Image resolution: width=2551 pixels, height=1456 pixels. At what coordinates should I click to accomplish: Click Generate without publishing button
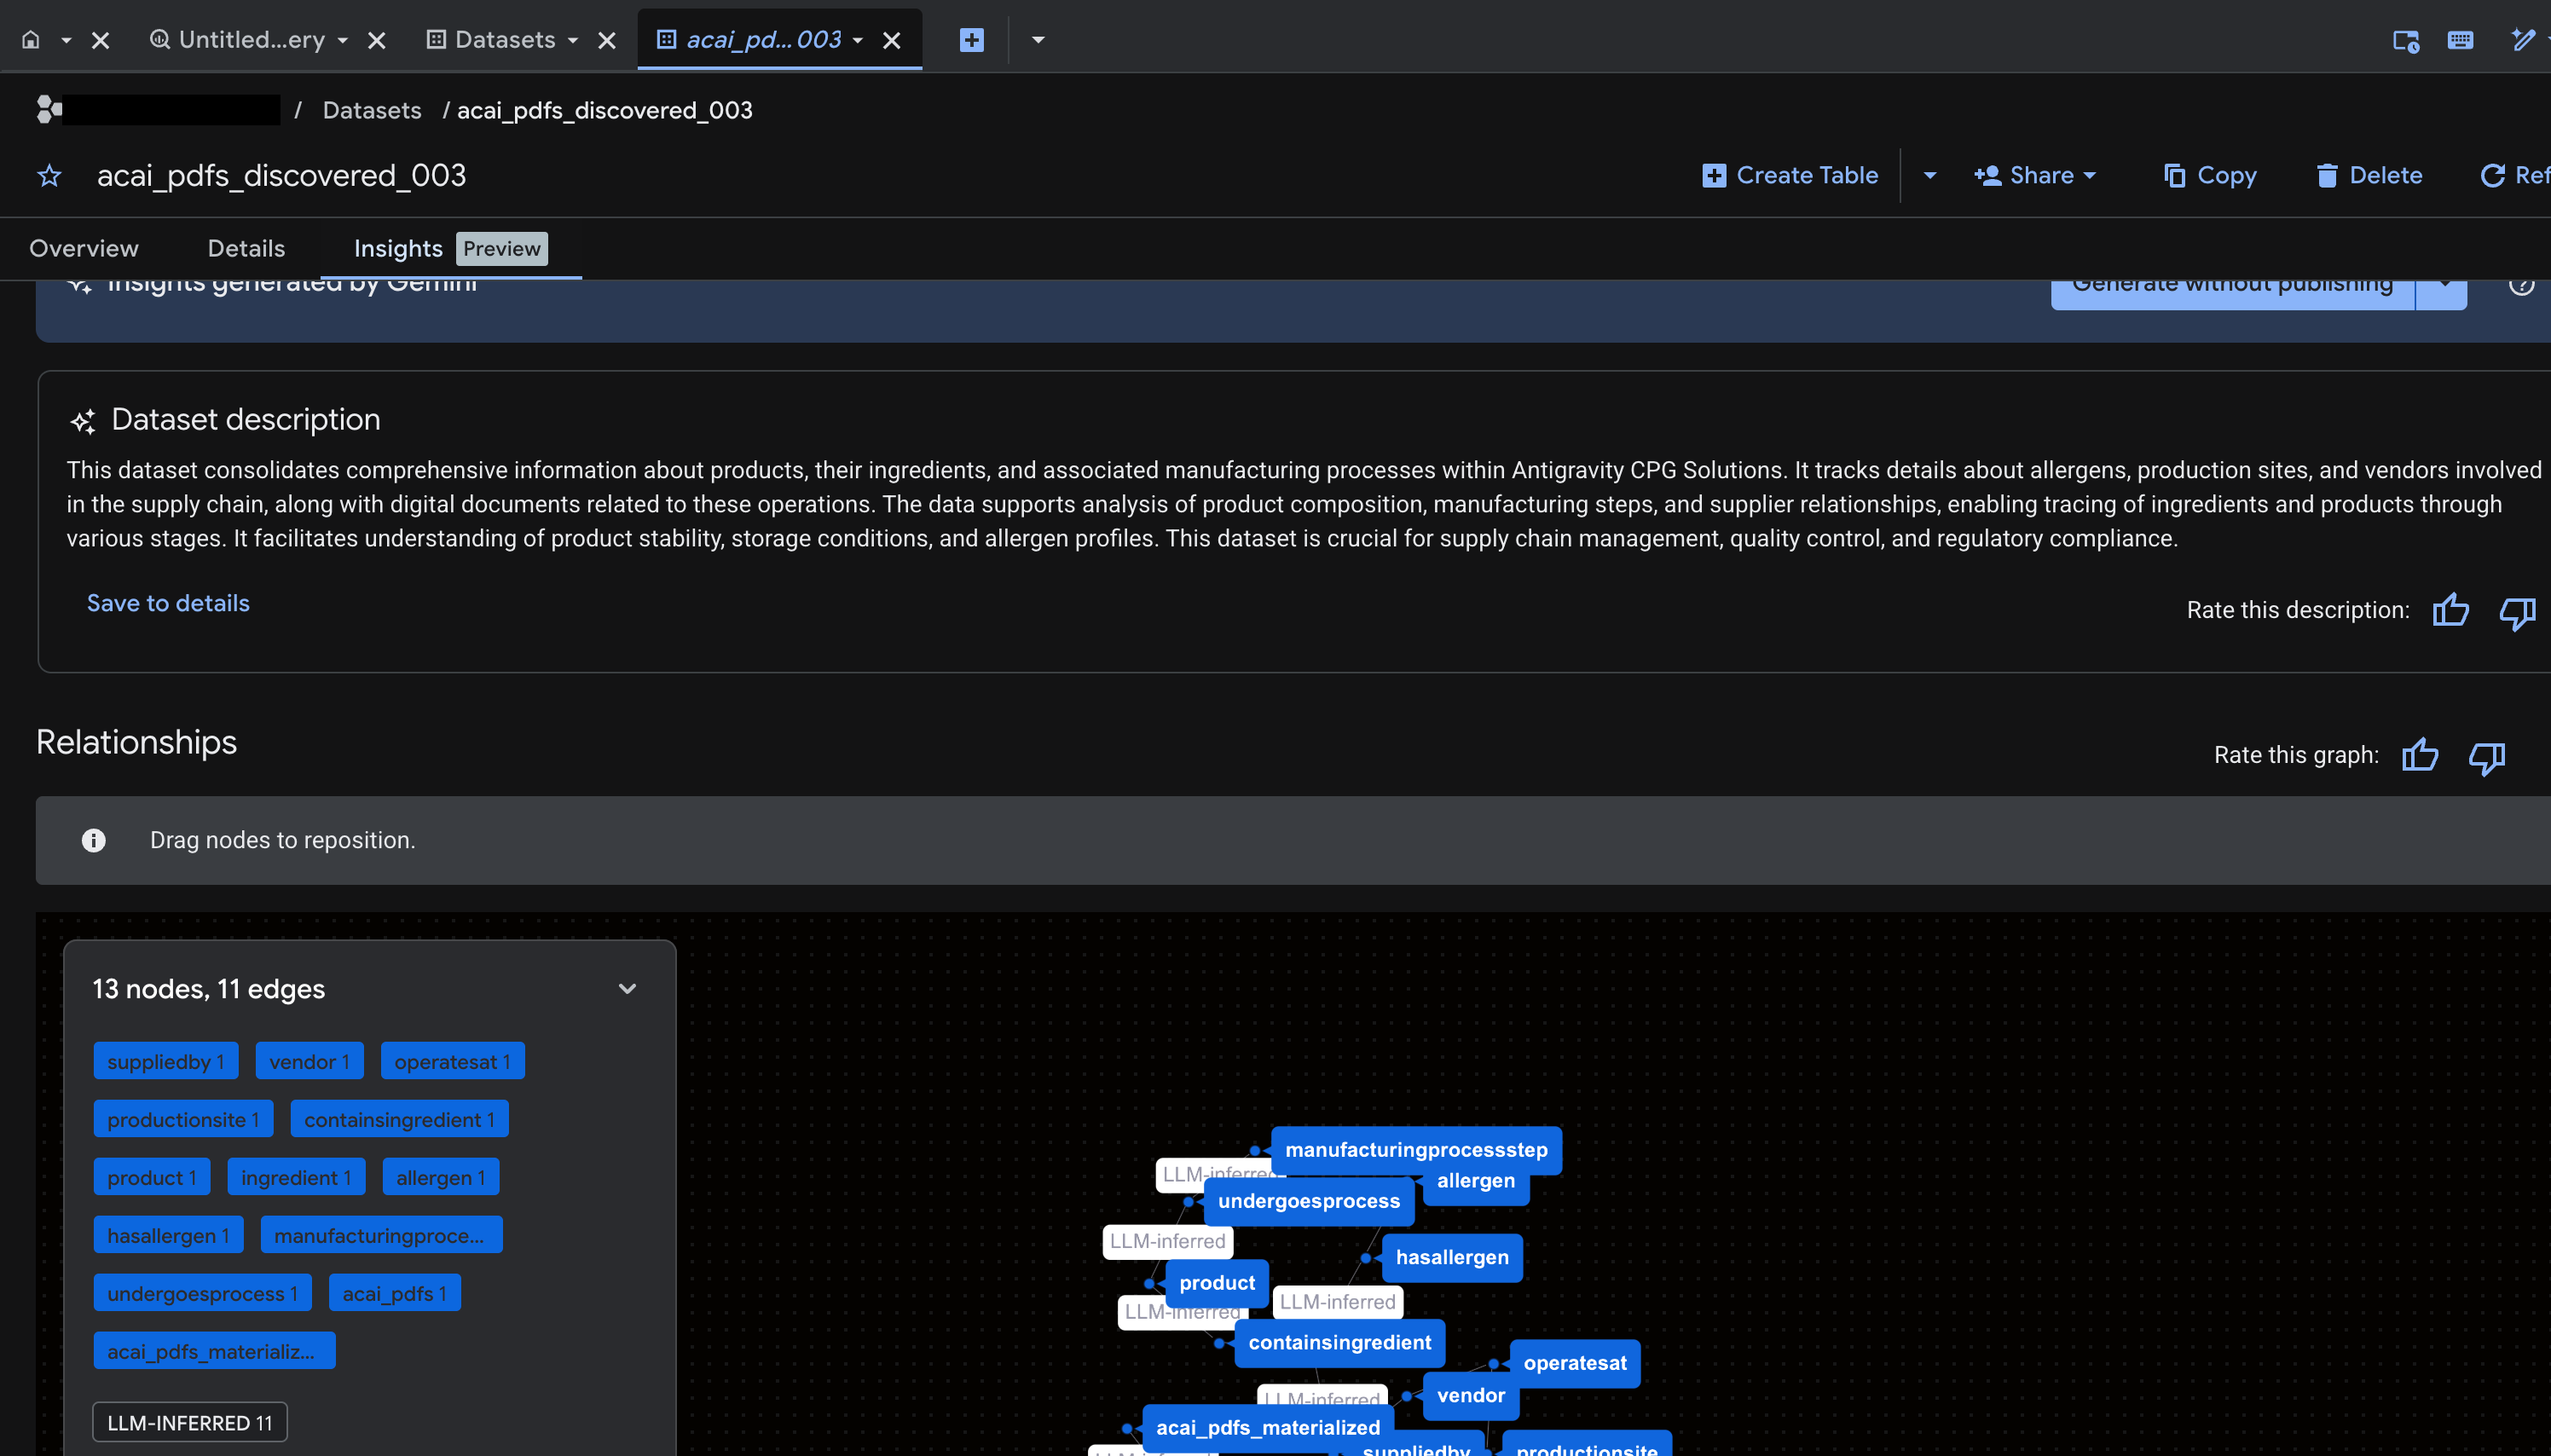point(2232,285)
